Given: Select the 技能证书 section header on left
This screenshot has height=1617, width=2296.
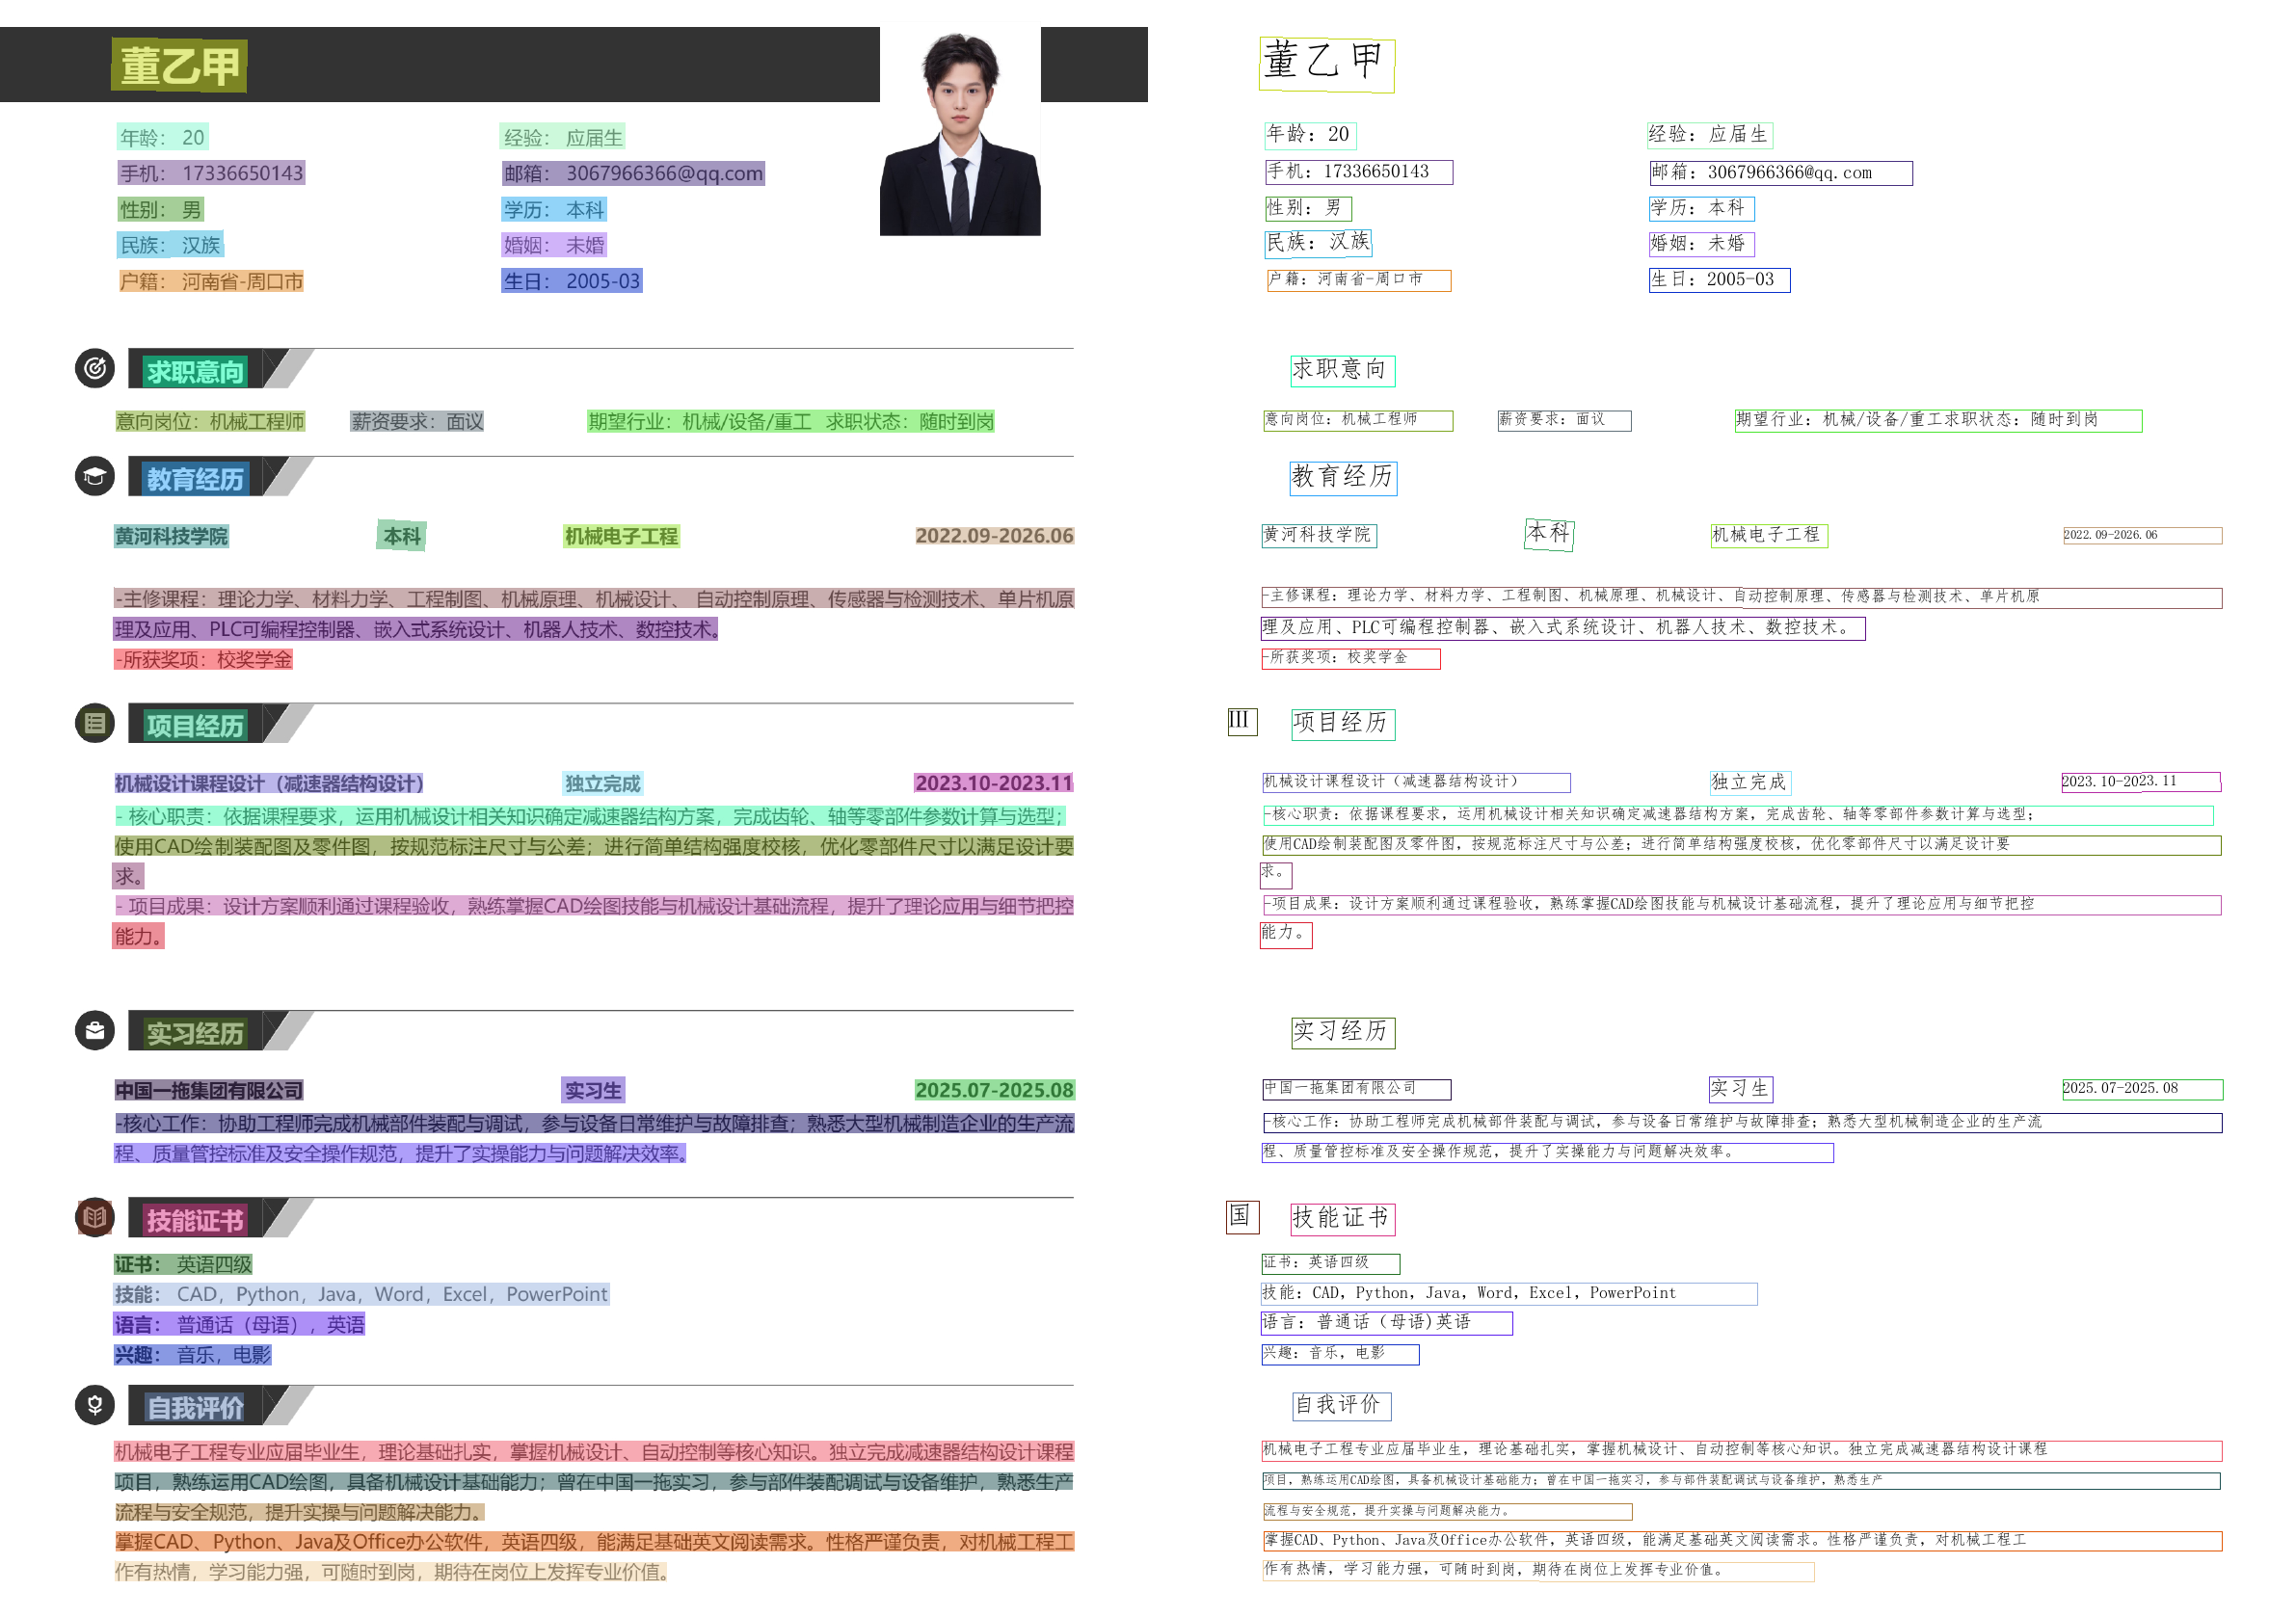Looking at the screenshot, I should pyautogui.click(x=195, y=1221).
